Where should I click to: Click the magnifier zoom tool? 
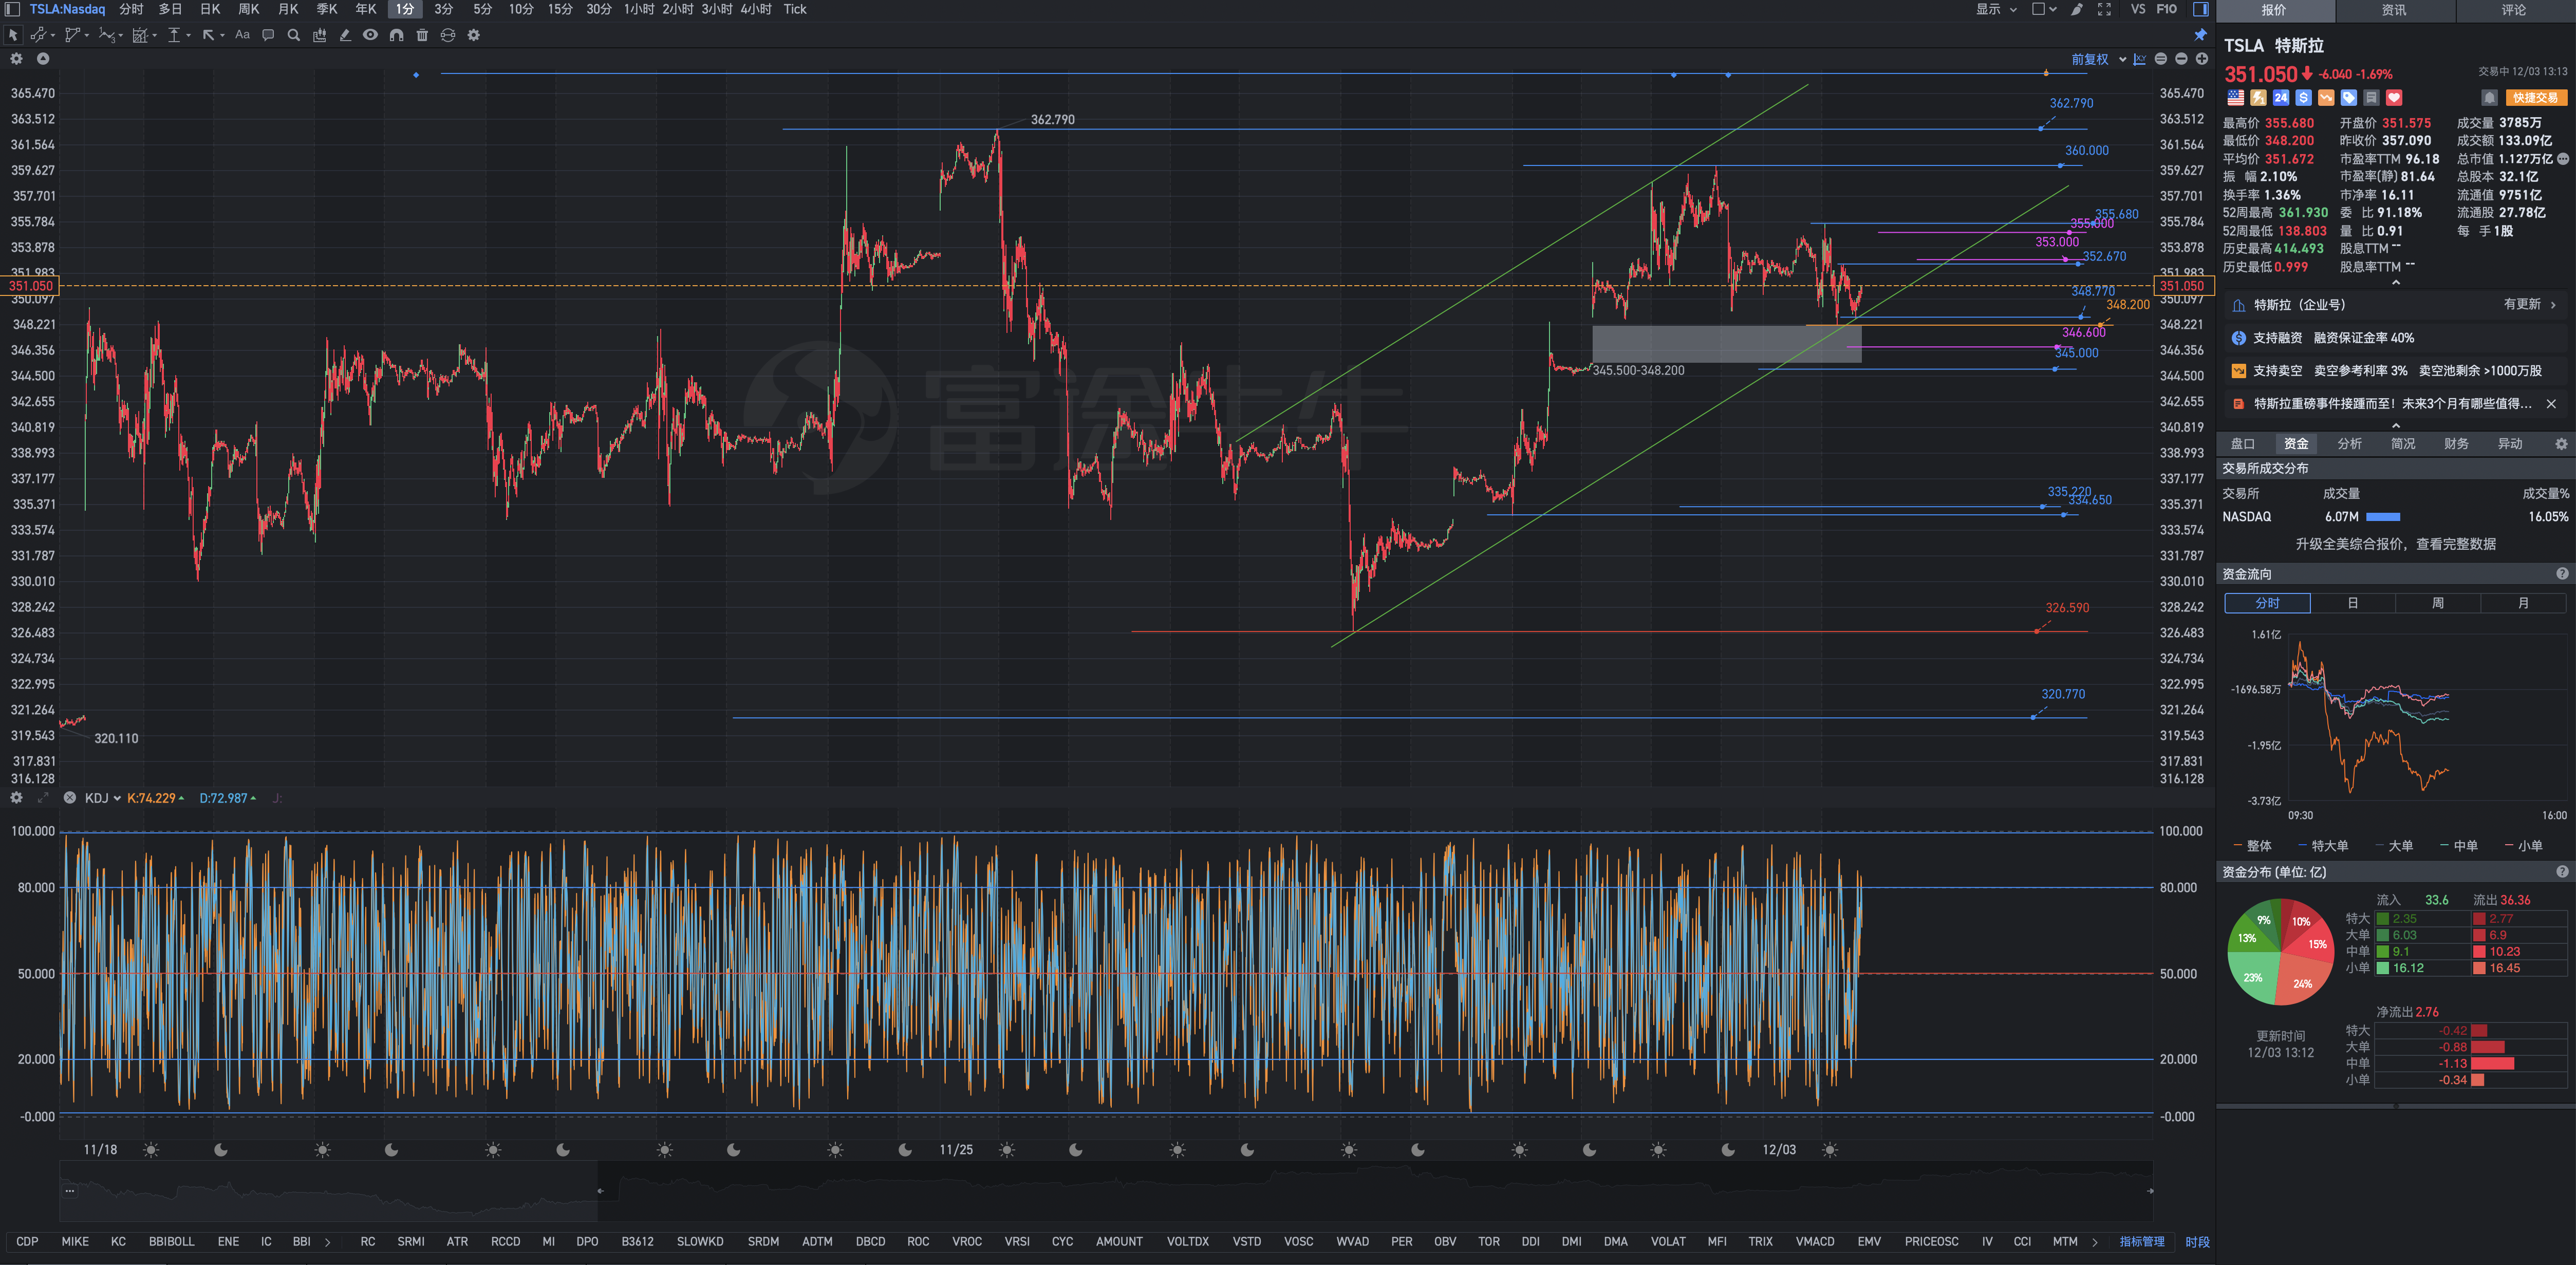[294, 35]
